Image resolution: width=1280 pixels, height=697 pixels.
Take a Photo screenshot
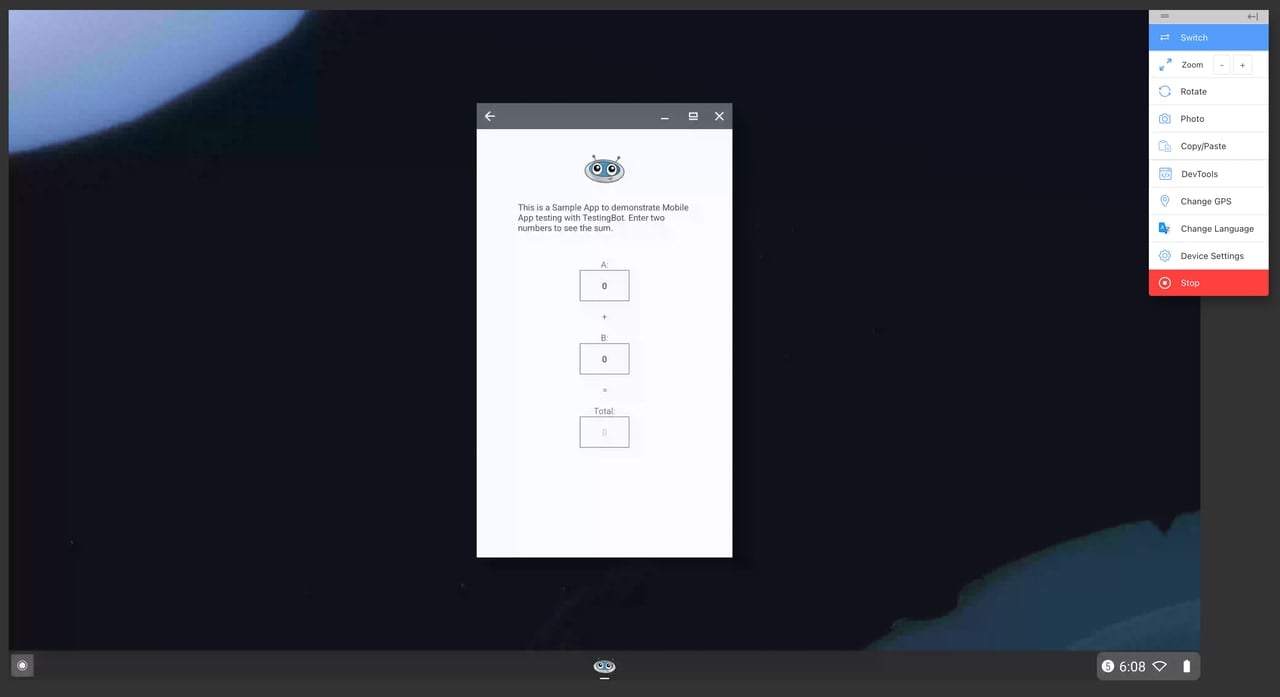click(x=1208, y=119)
